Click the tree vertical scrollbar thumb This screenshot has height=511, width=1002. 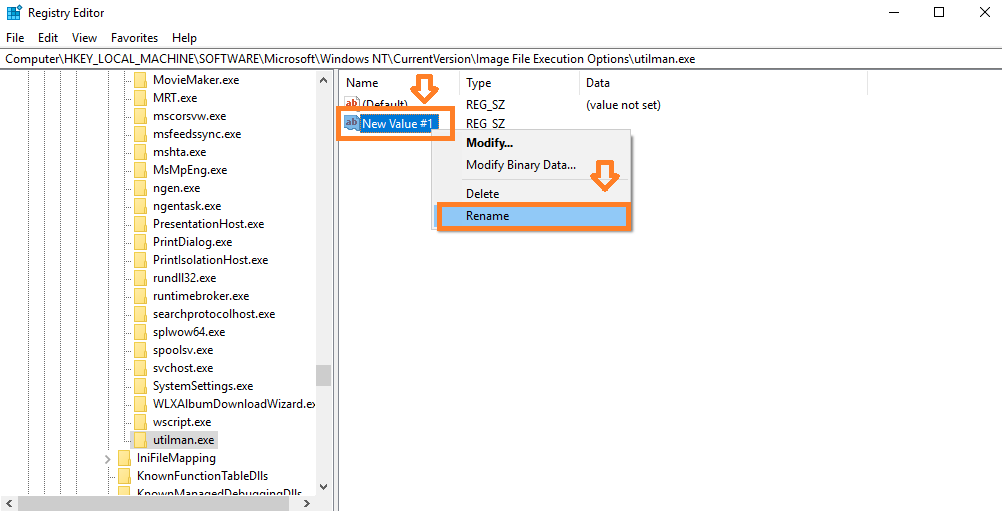pyautogui.click(x=323, y=375)
